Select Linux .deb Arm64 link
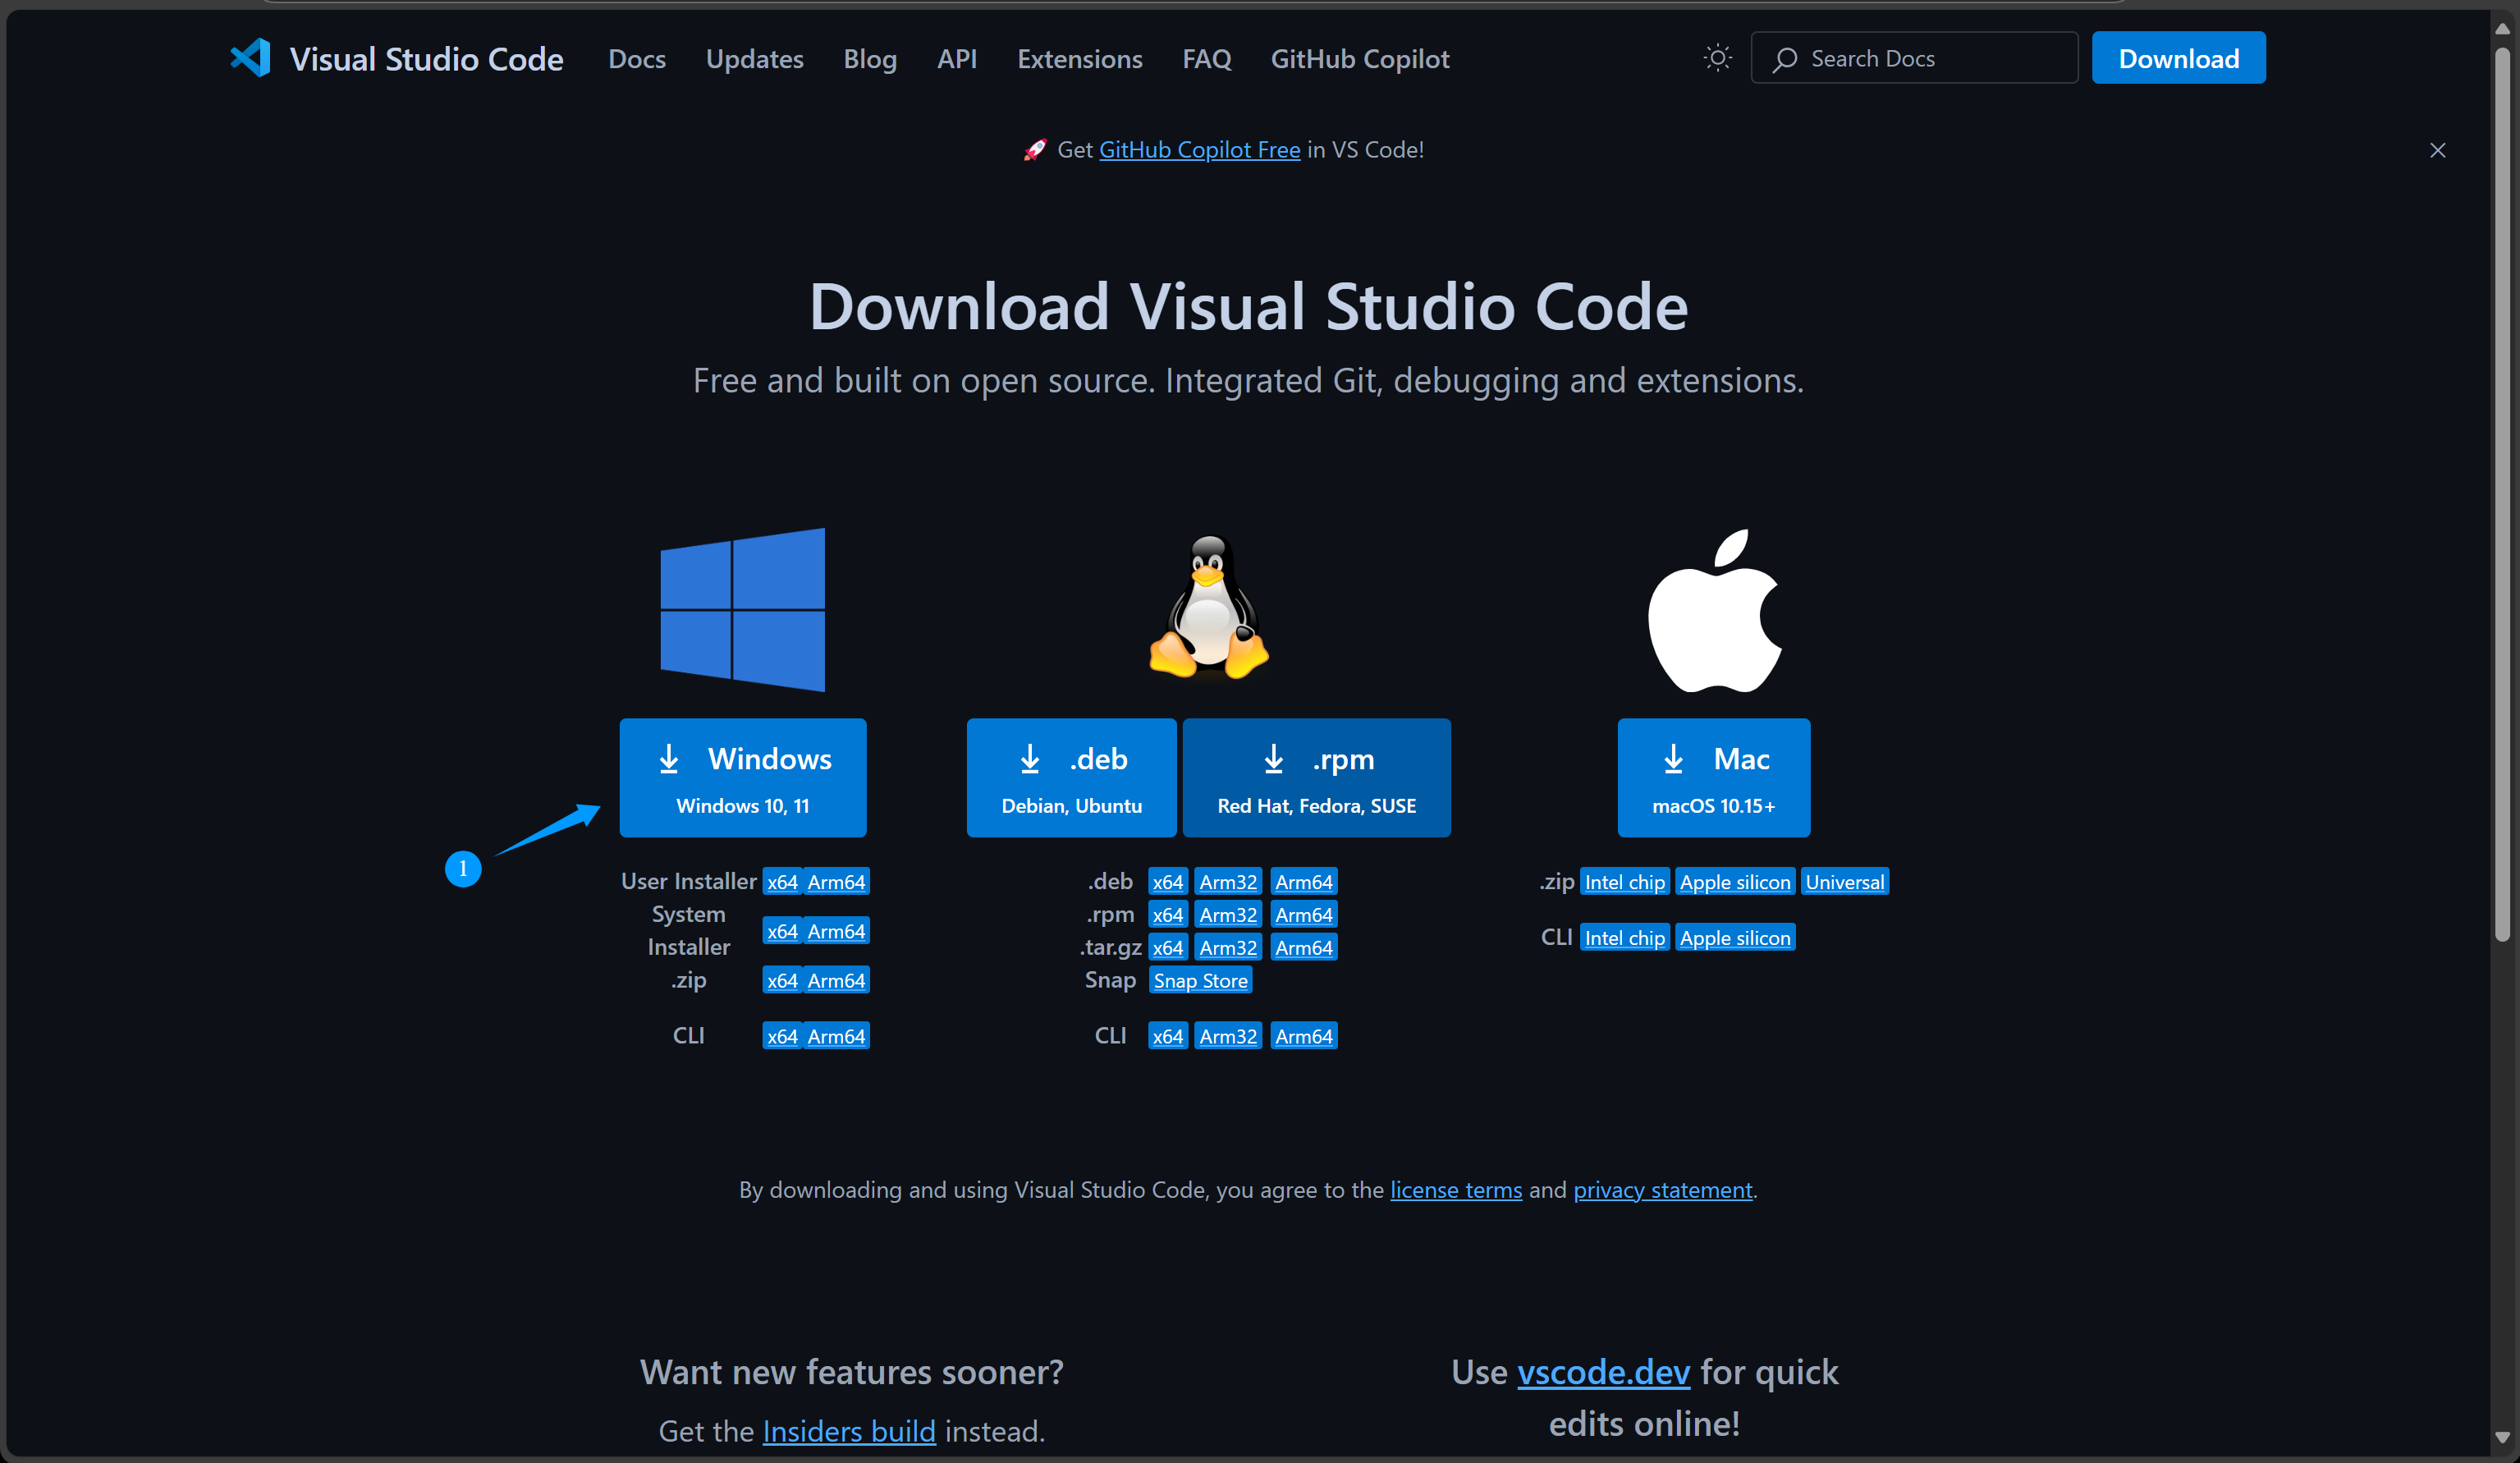The width and height of the screenshot is (2520, 1463). coord(1304,882)
